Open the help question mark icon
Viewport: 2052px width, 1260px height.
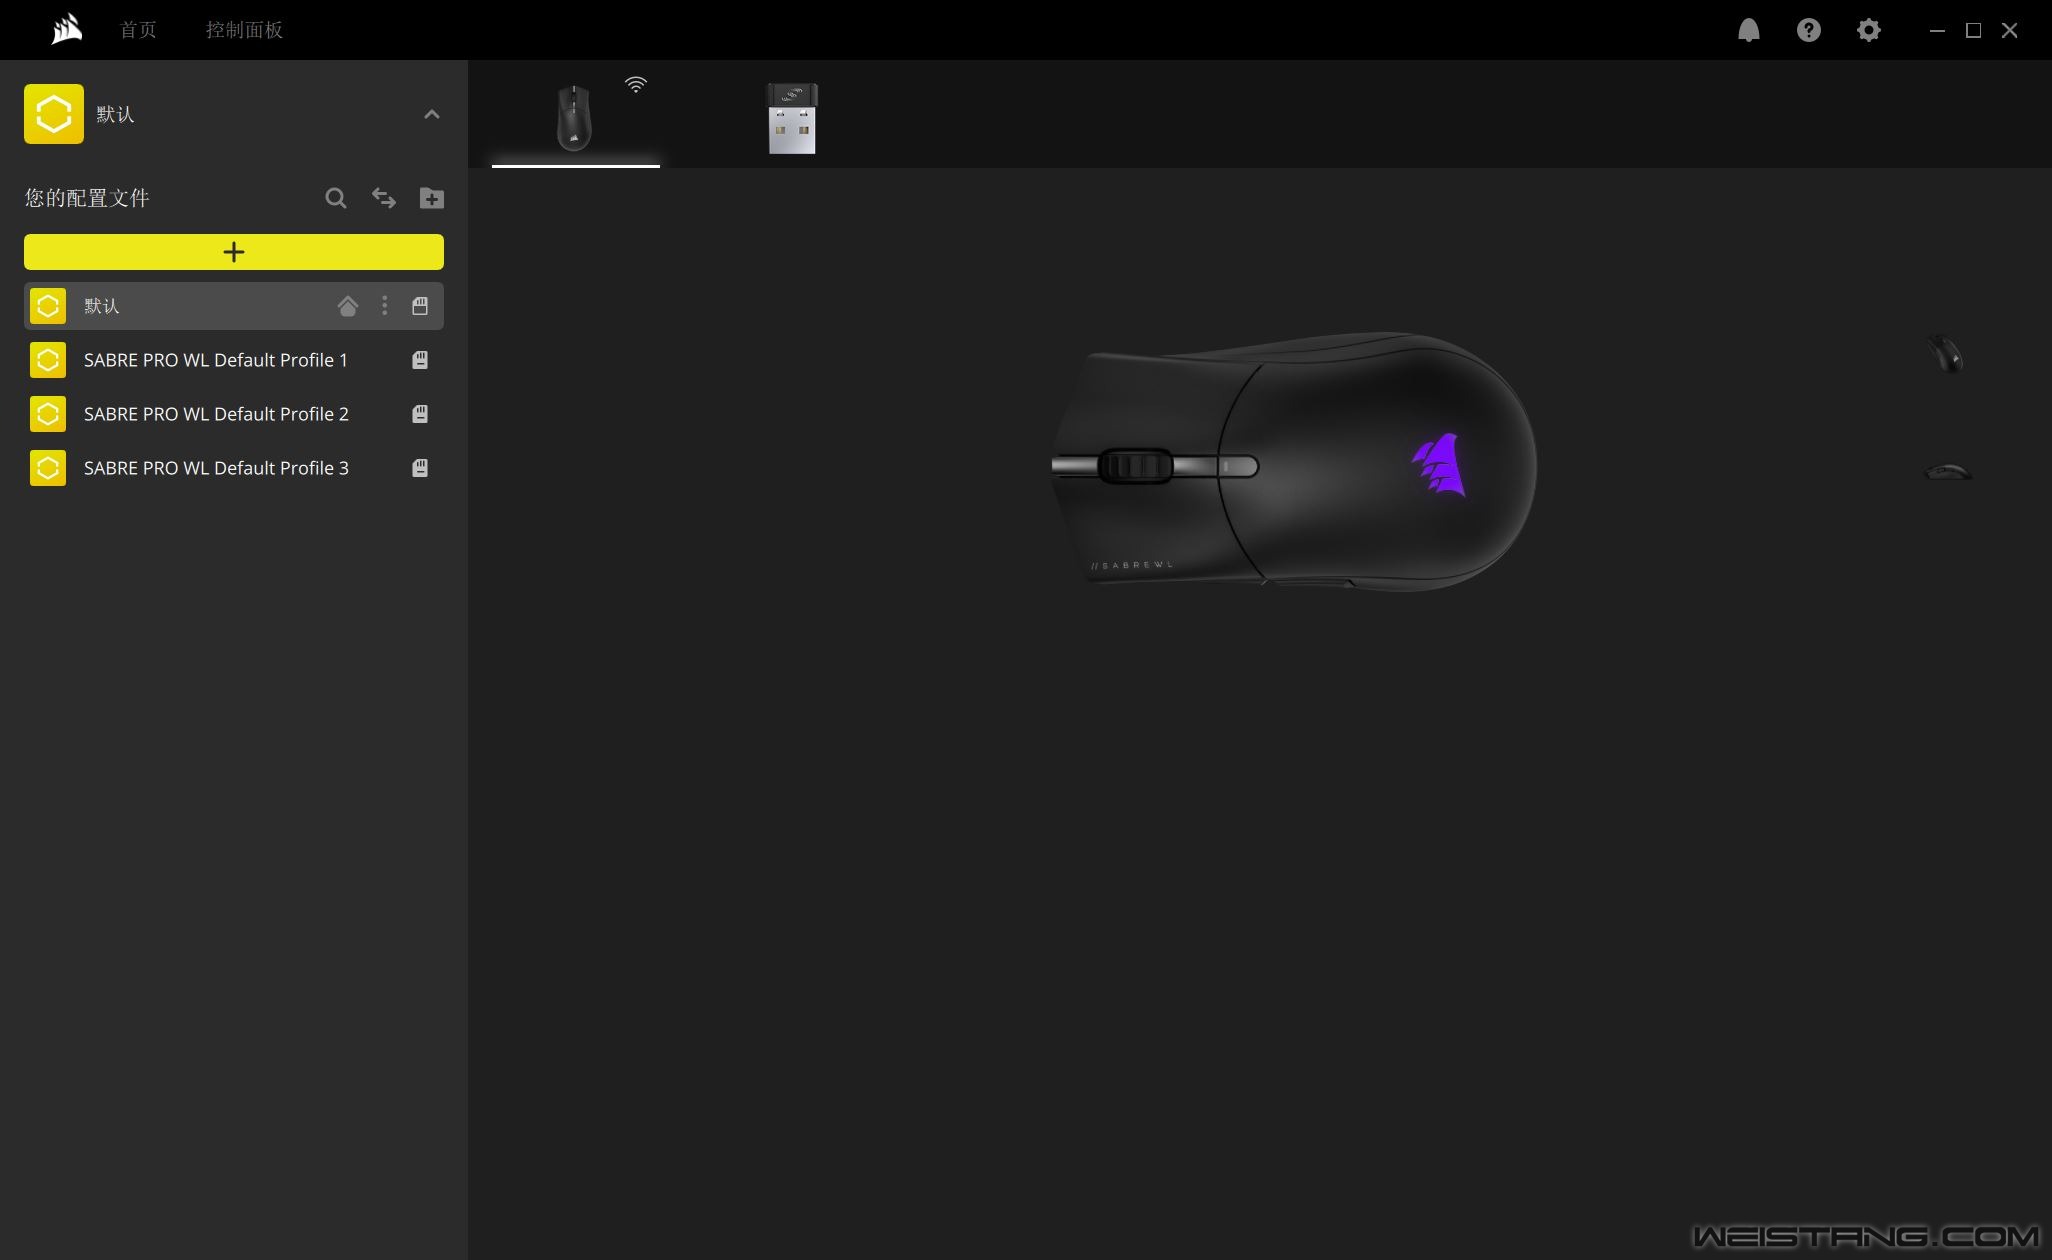click(x=1808, y=30)
